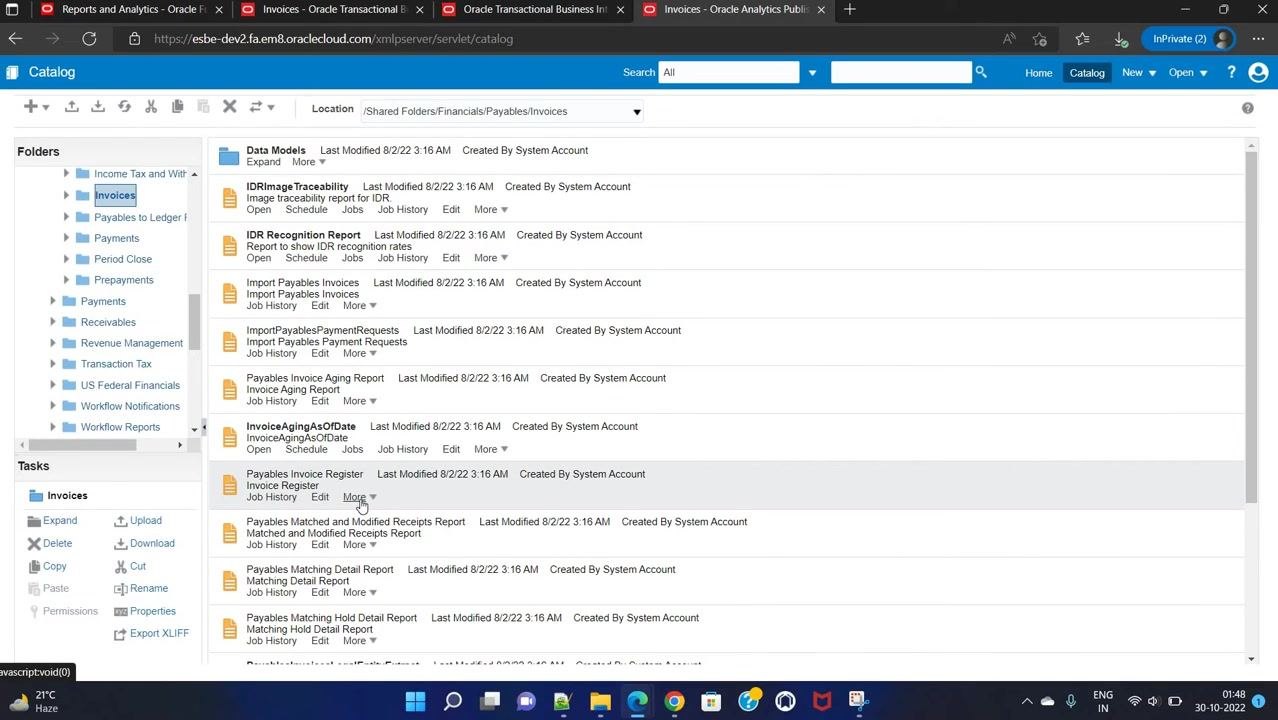Refresh the browser page
The width and height of the screenshot is (1278, 720).
(89, 39)
